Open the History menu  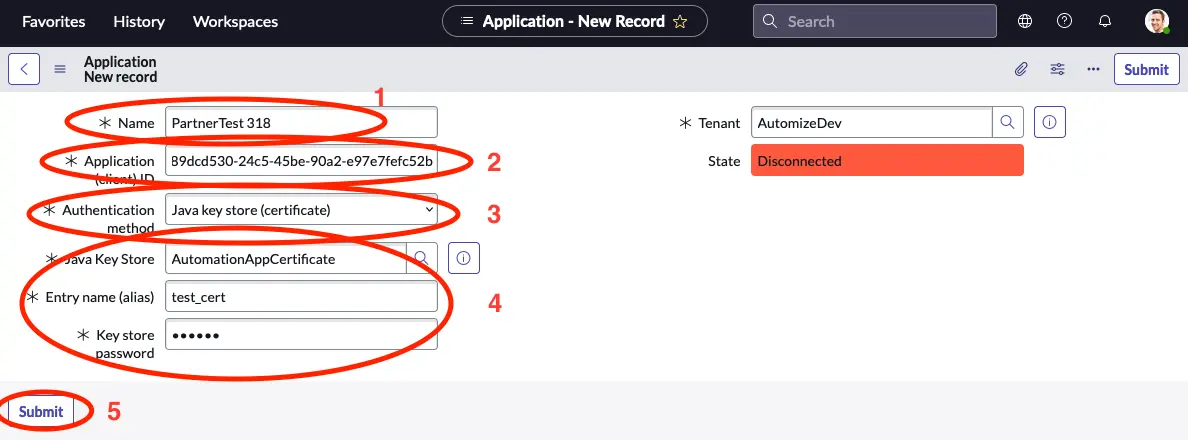pos(139,21)
